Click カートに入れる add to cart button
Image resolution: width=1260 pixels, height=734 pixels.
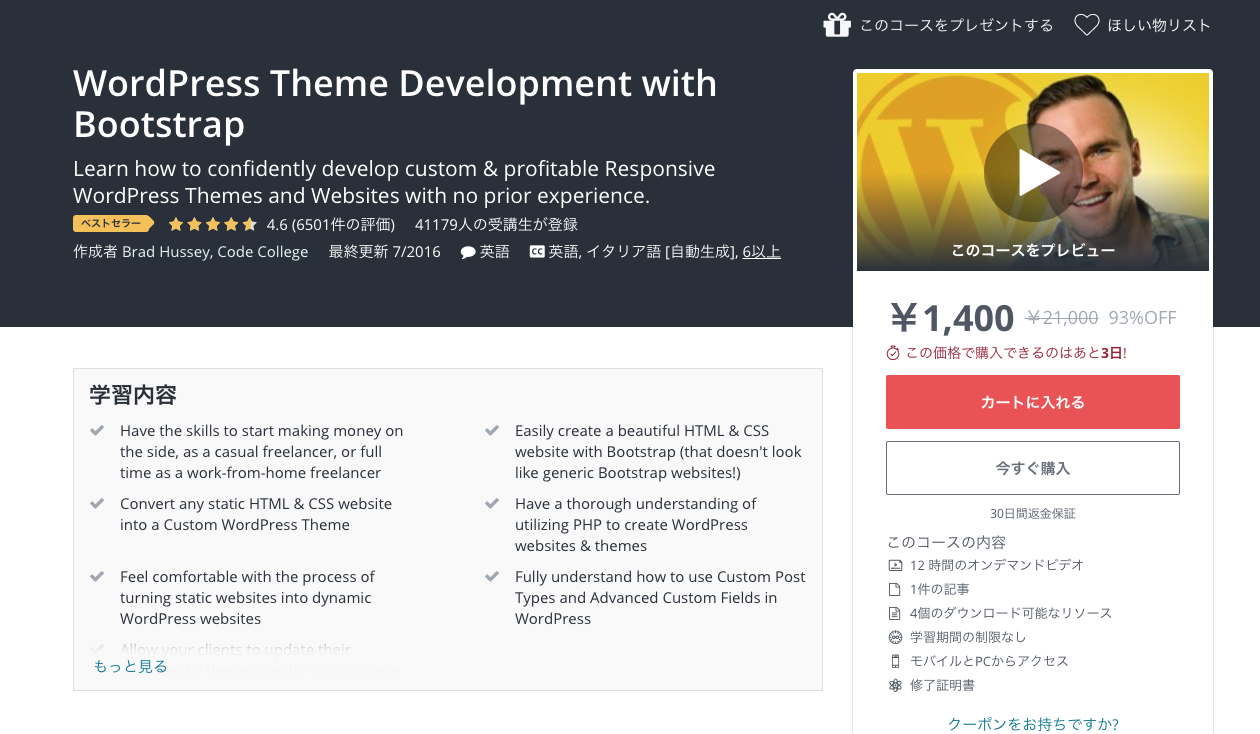[x=1033, y=402]
